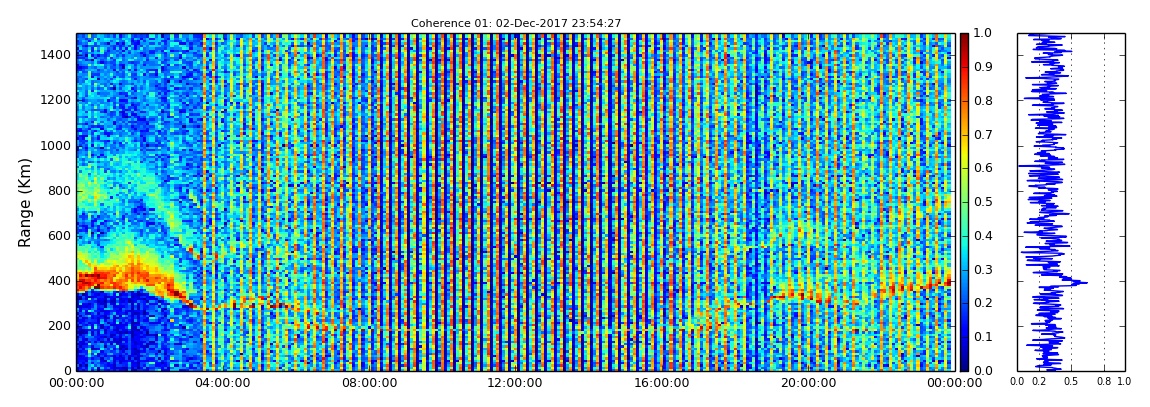Click the green middle of the colorbar
The height and width of the screenshot is (407, 1150).
(x=964, y=202)
